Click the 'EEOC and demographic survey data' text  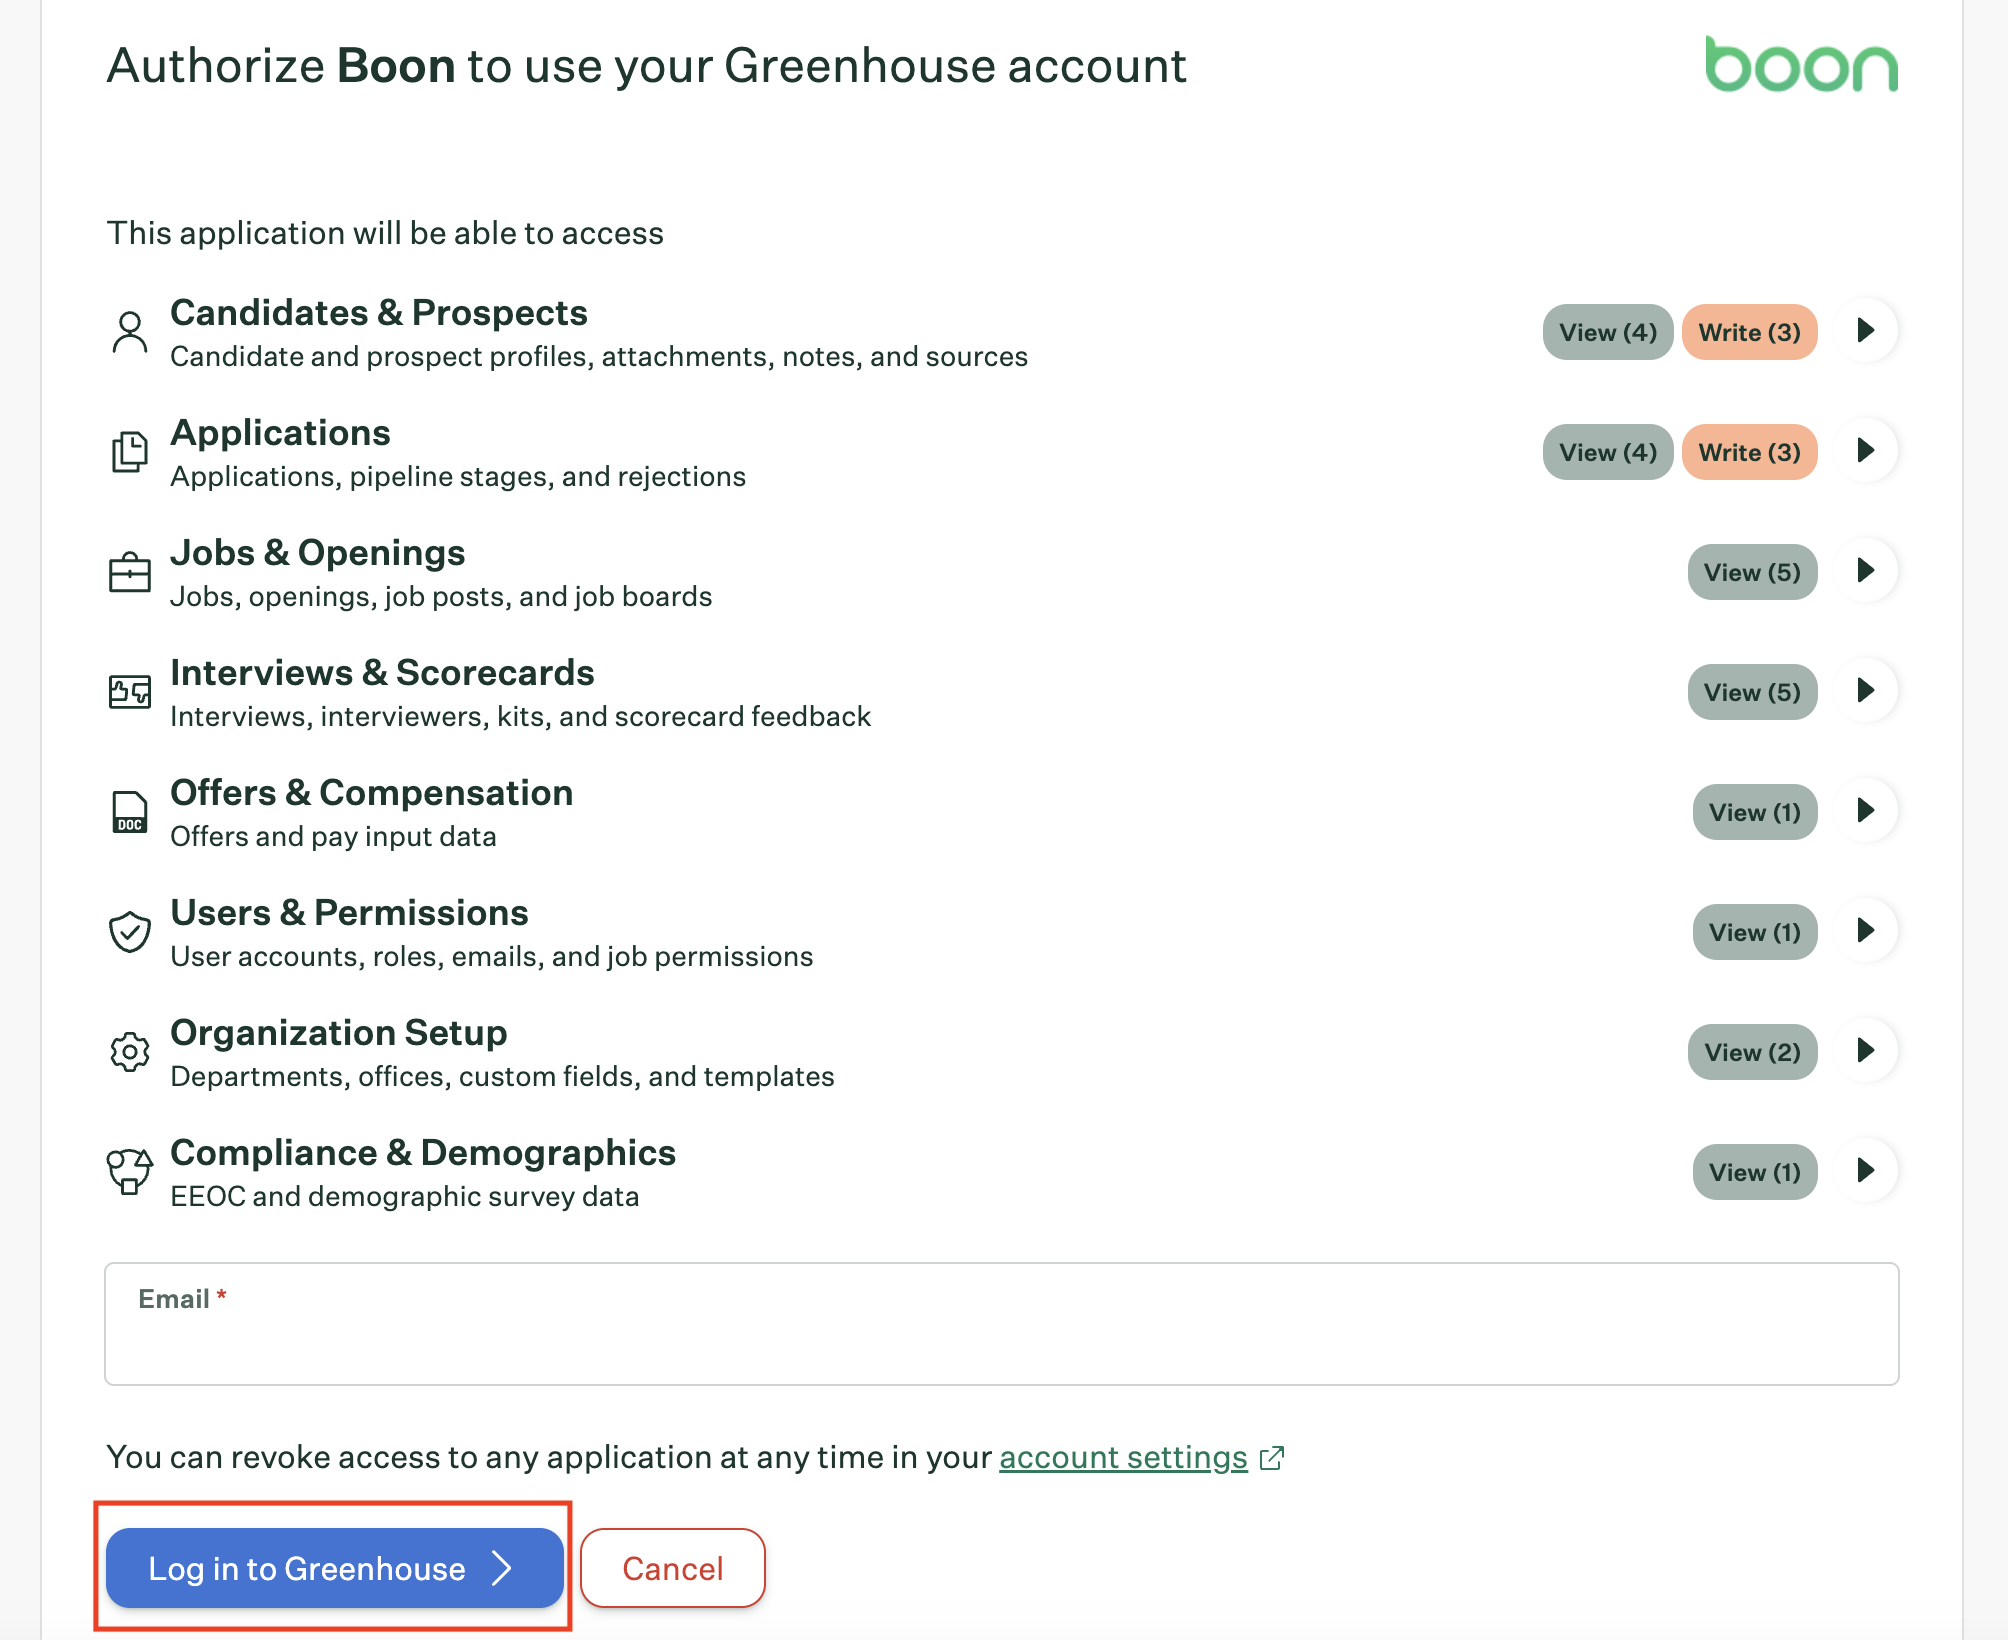(405, 1196)
